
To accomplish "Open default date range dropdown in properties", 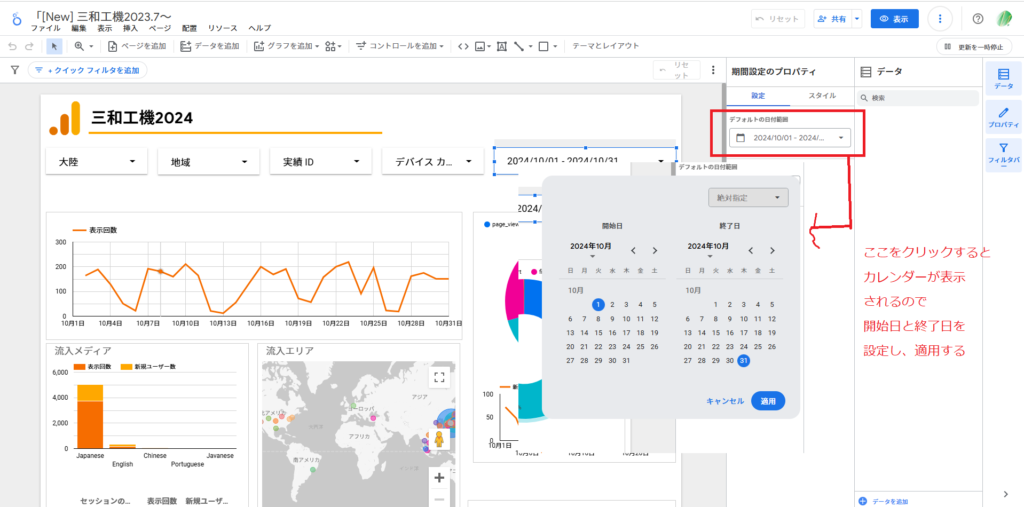I will pos(790,138).
